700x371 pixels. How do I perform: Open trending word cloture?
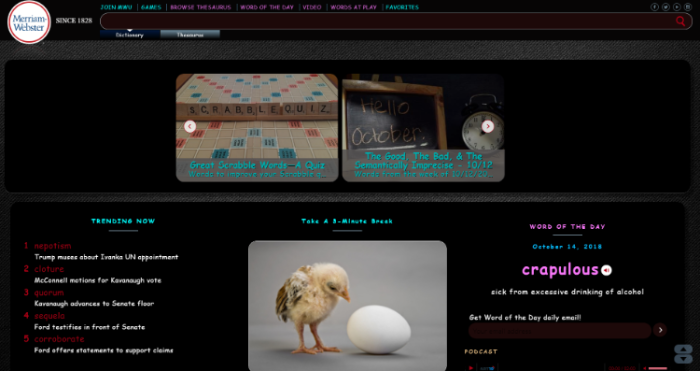click(49, 269)
